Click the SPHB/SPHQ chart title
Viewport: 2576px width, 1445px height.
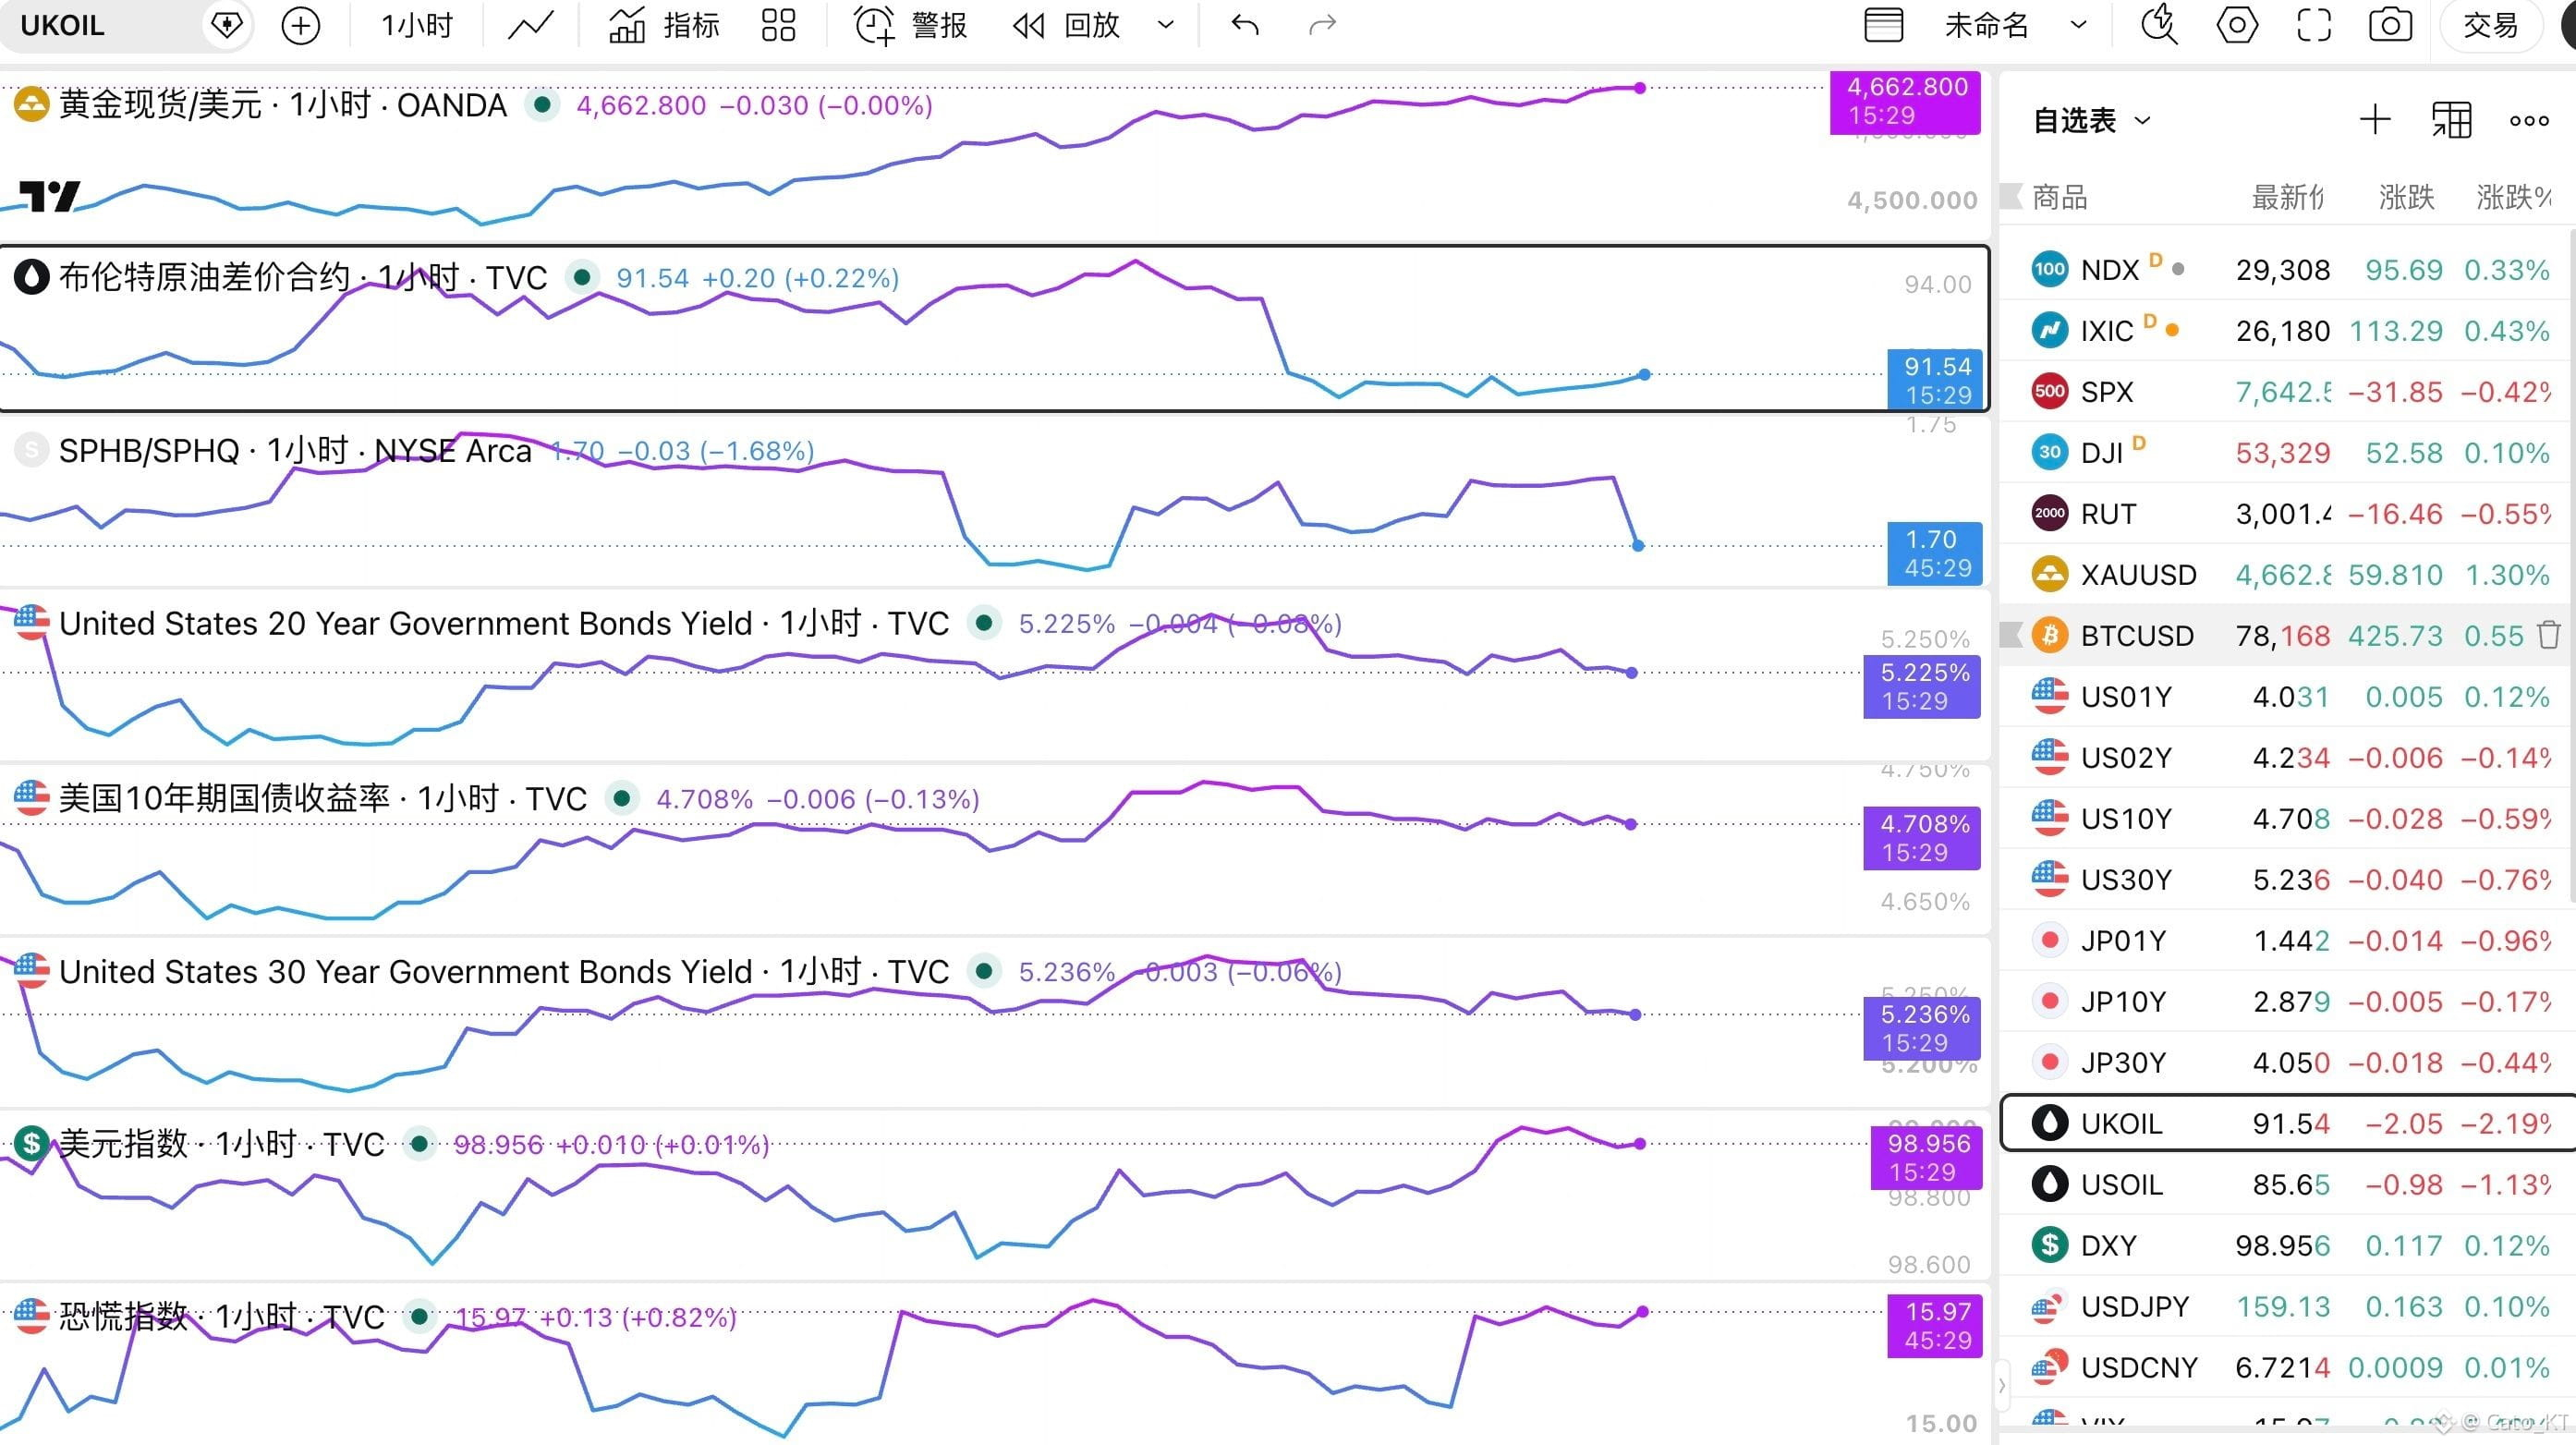tap(295, 451)
